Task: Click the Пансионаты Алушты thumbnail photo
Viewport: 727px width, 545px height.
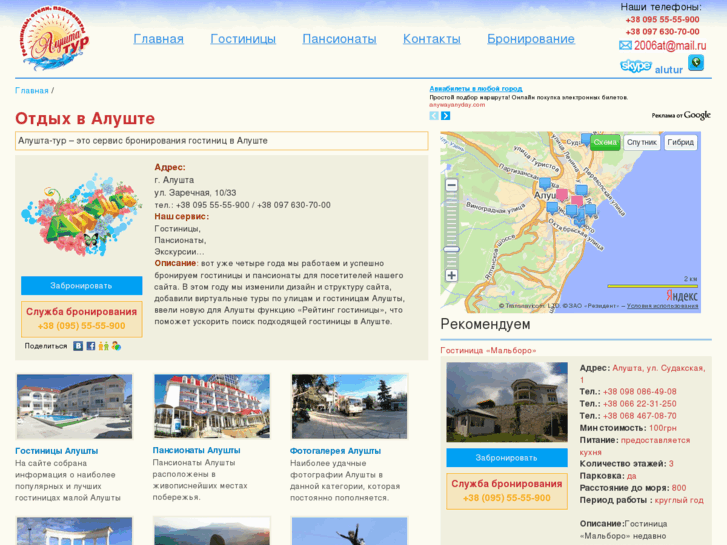Action: 212,407
